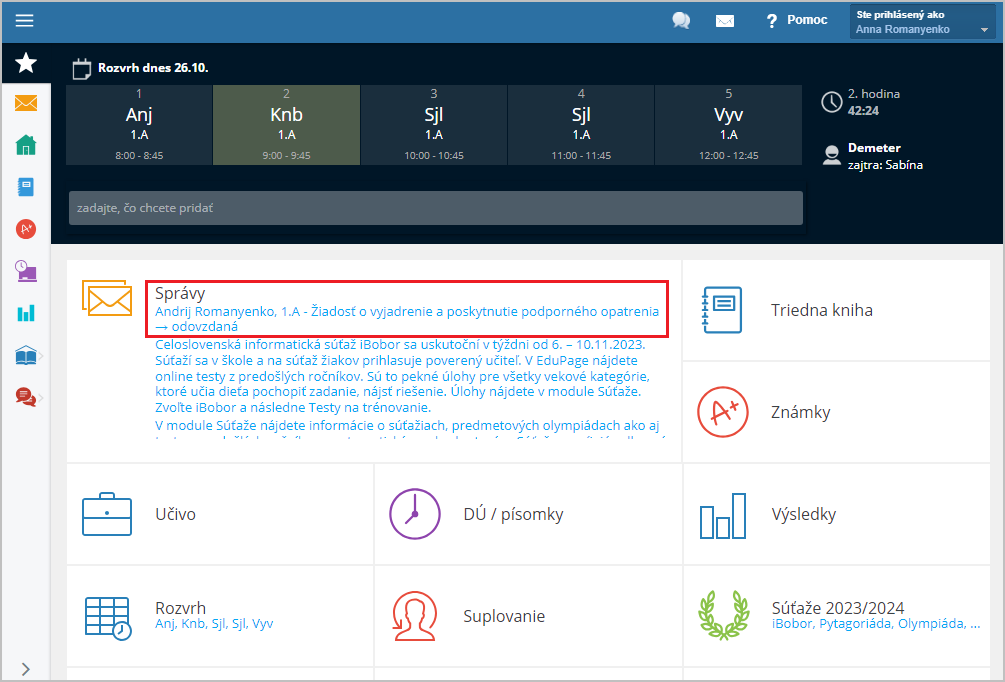1005x682 pixels.
Task: Open the Správy envelope tile icon
Action: (107, 298)
